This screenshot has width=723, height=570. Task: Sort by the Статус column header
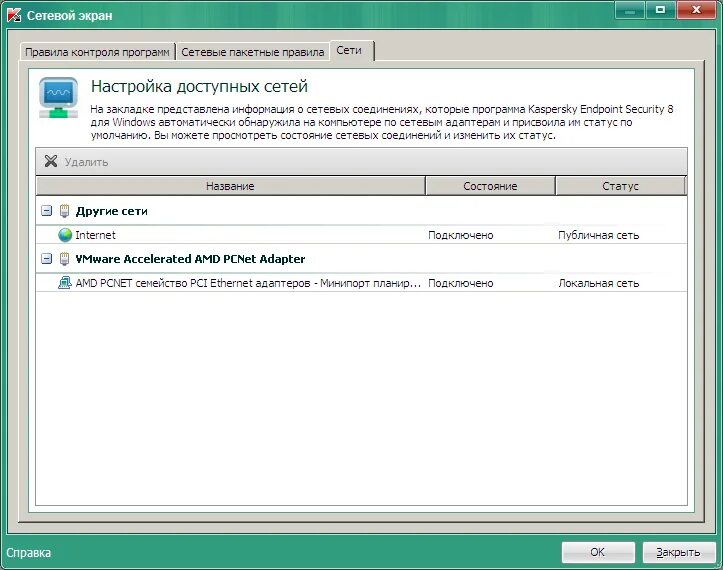click(x=621, y=186)
